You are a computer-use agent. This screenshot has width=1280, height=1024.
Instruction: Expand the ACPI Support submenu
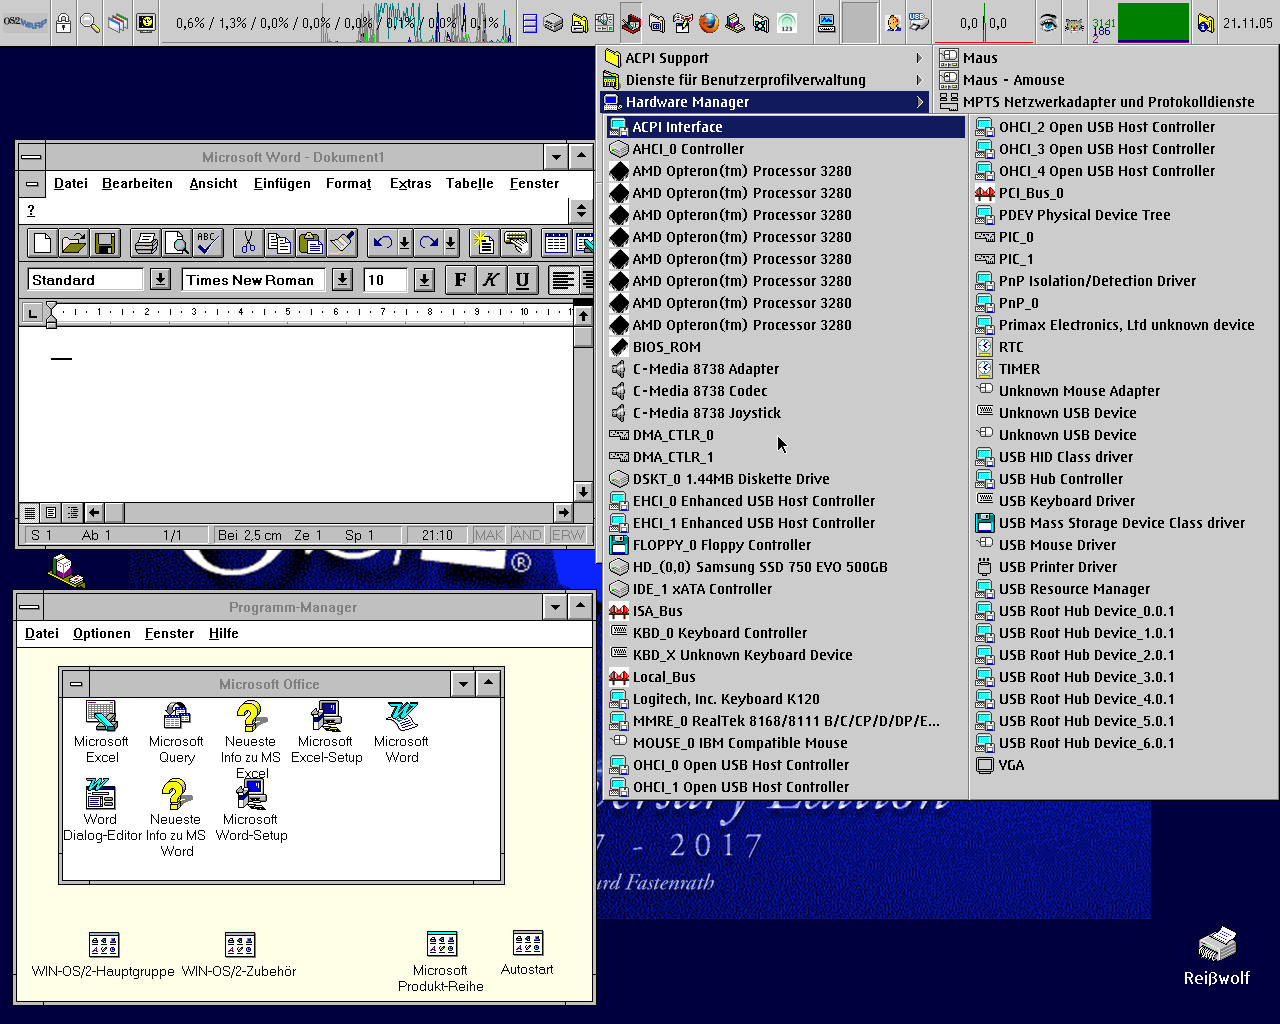pyautogui.click(x=765, y=58)
